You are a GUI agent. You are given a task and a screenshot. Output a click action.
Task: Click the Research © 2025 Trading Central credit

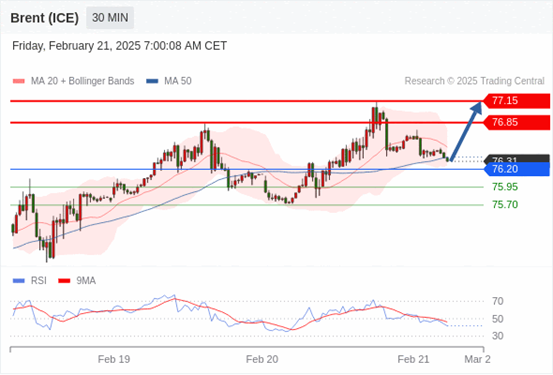(x=474, y=81)
